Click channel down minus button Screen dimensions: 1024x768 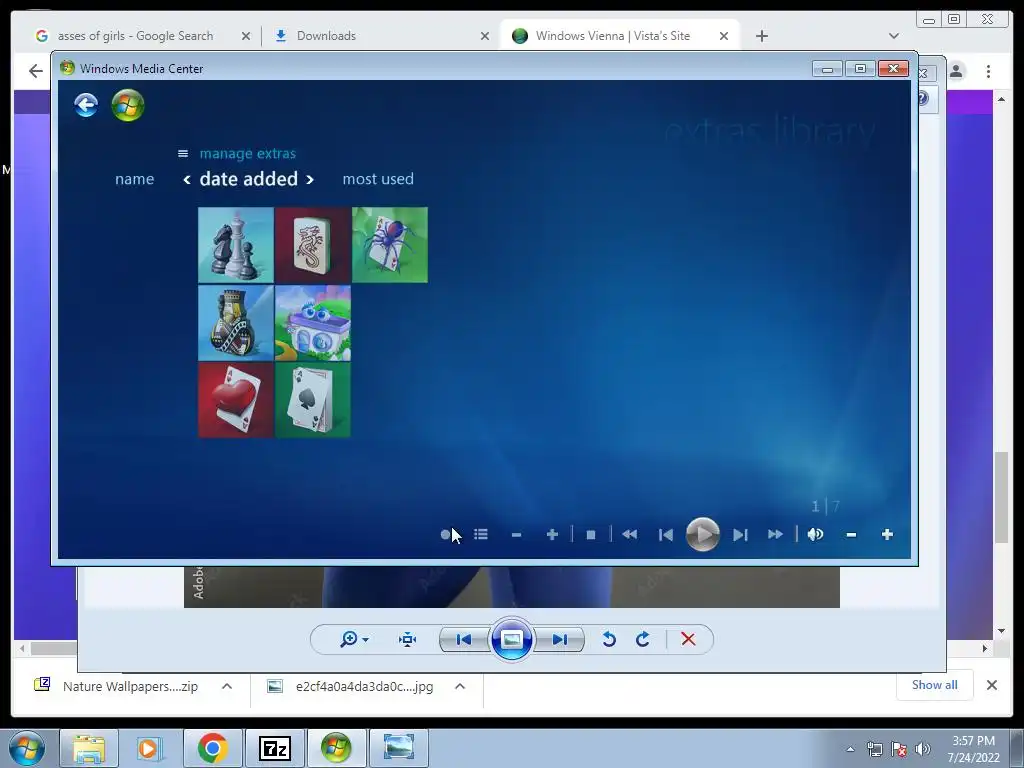click(516, 535)
